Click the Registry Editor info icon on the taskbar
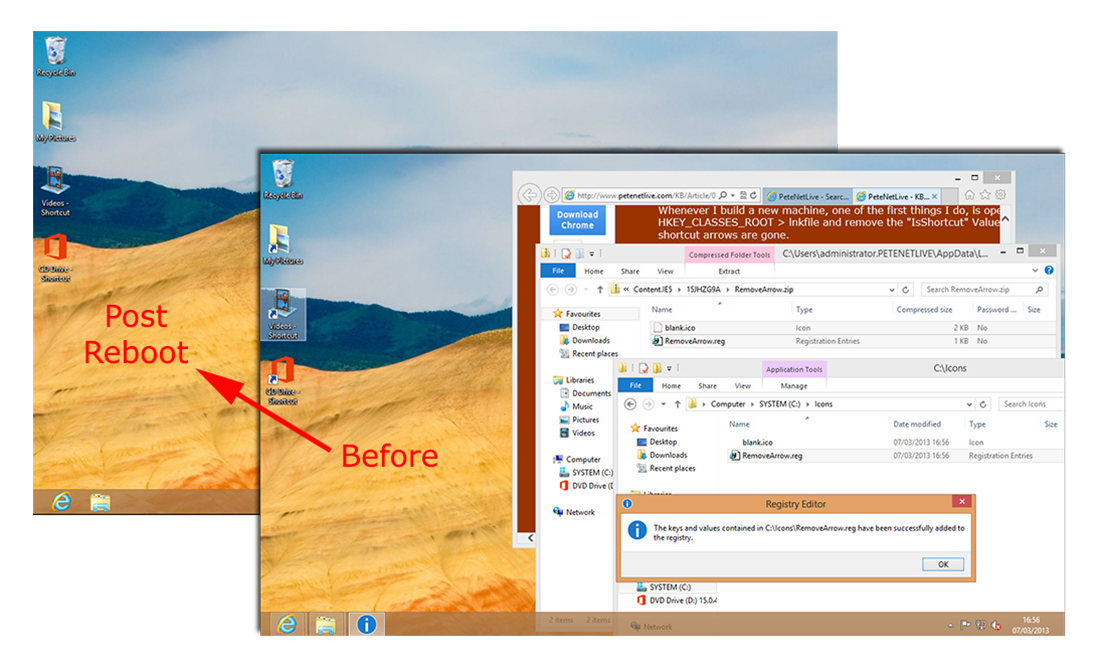 click(366, 624)
